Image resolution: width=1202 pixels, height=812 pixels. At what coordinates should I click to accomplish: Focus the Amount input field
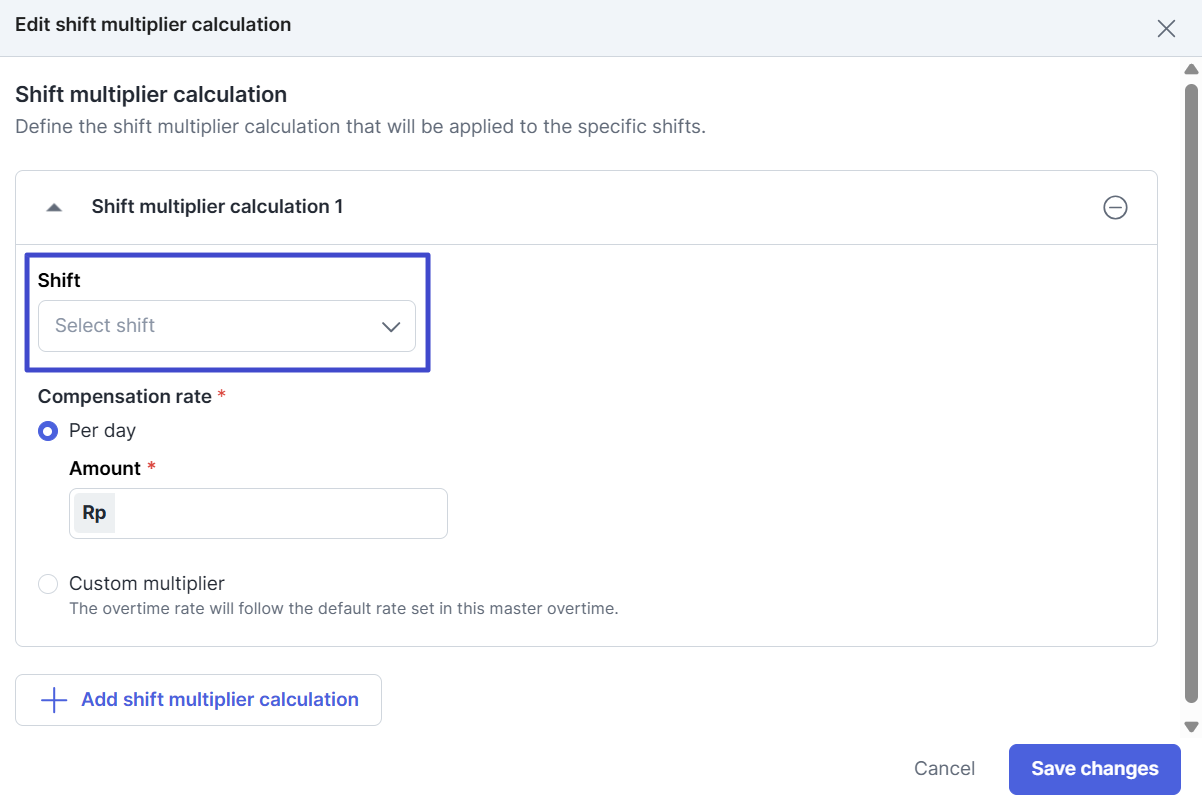280,514
